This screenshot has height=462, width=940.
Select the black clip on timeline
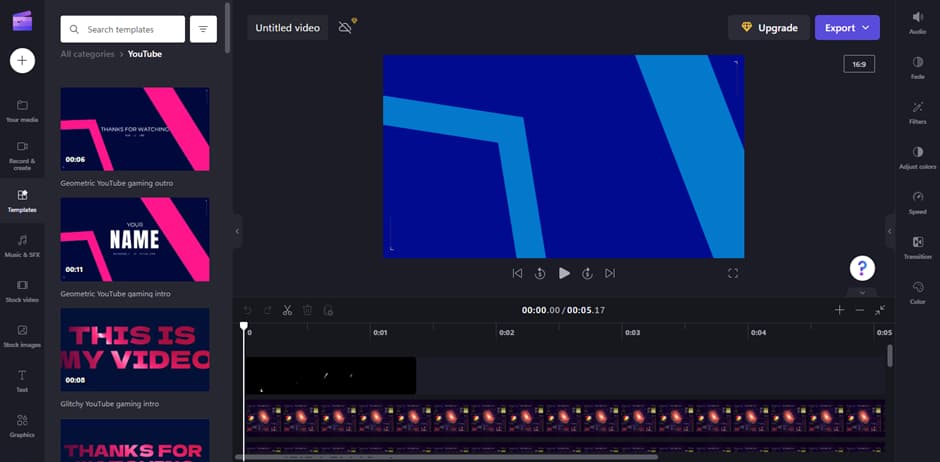[x=330, y=376]
